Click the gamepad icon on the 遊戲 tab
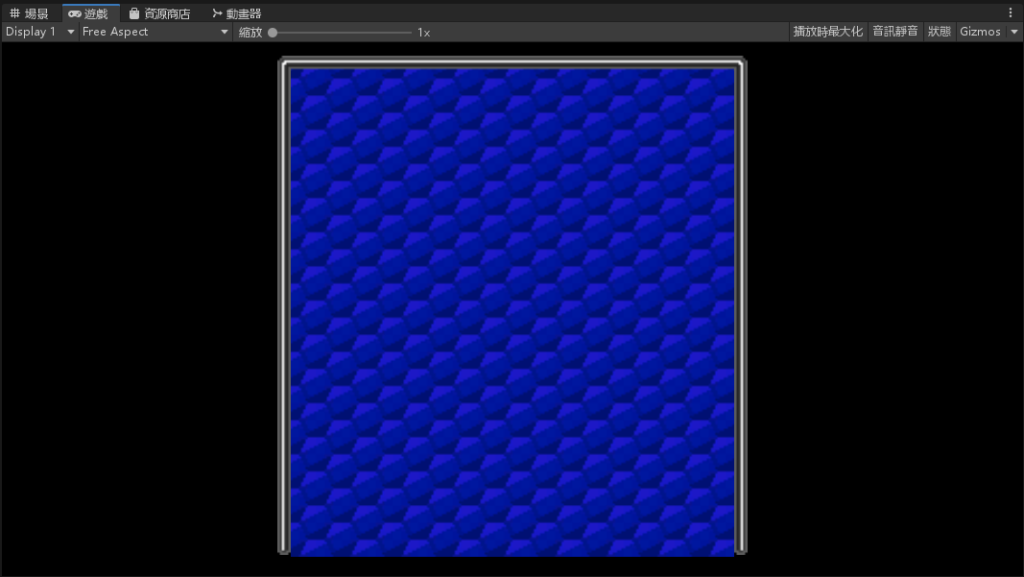 pyautogui.click(x=75, y=14)
